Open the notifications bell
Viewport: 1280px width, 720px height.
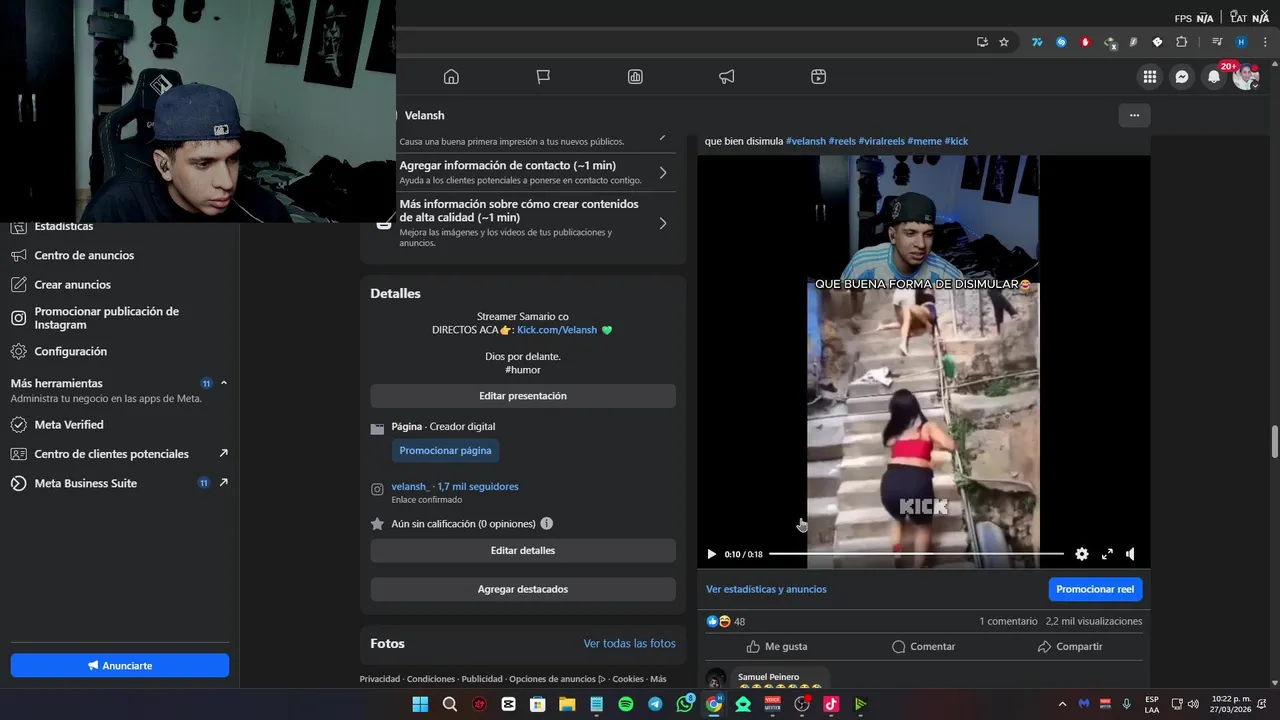point(1214,77)
